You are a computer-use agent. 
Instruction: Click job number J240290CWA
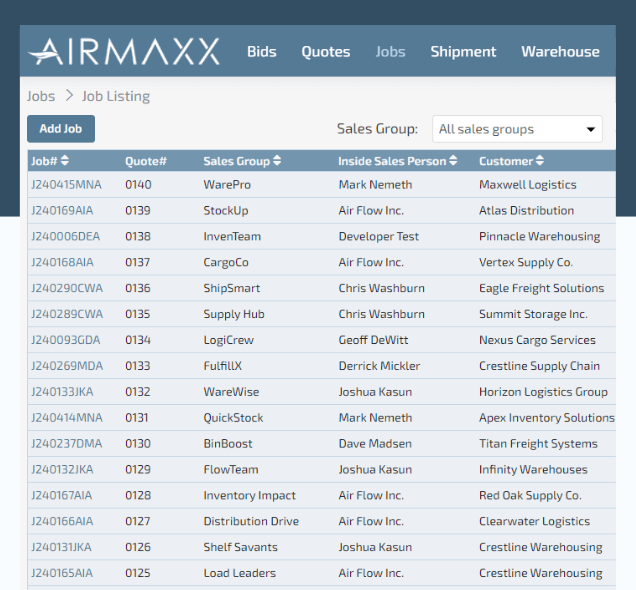[66, 288]
